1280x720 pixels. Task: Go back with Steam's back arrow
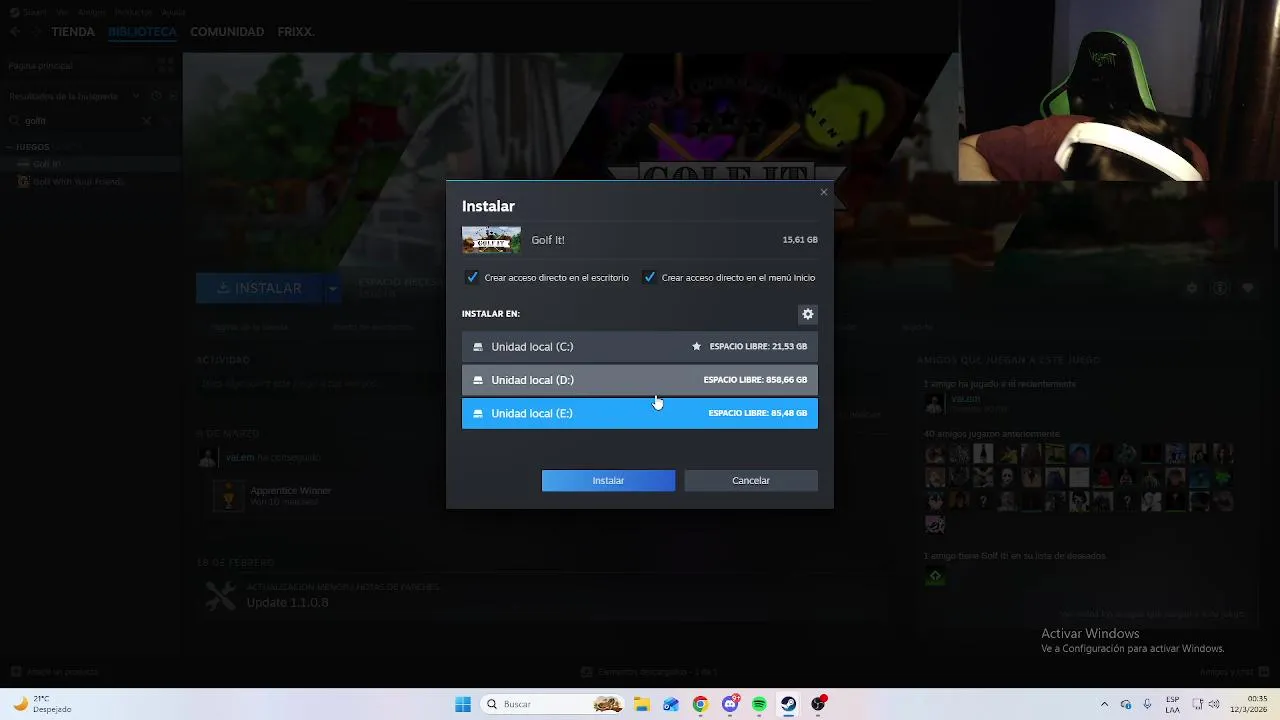(x=15, y=32)
